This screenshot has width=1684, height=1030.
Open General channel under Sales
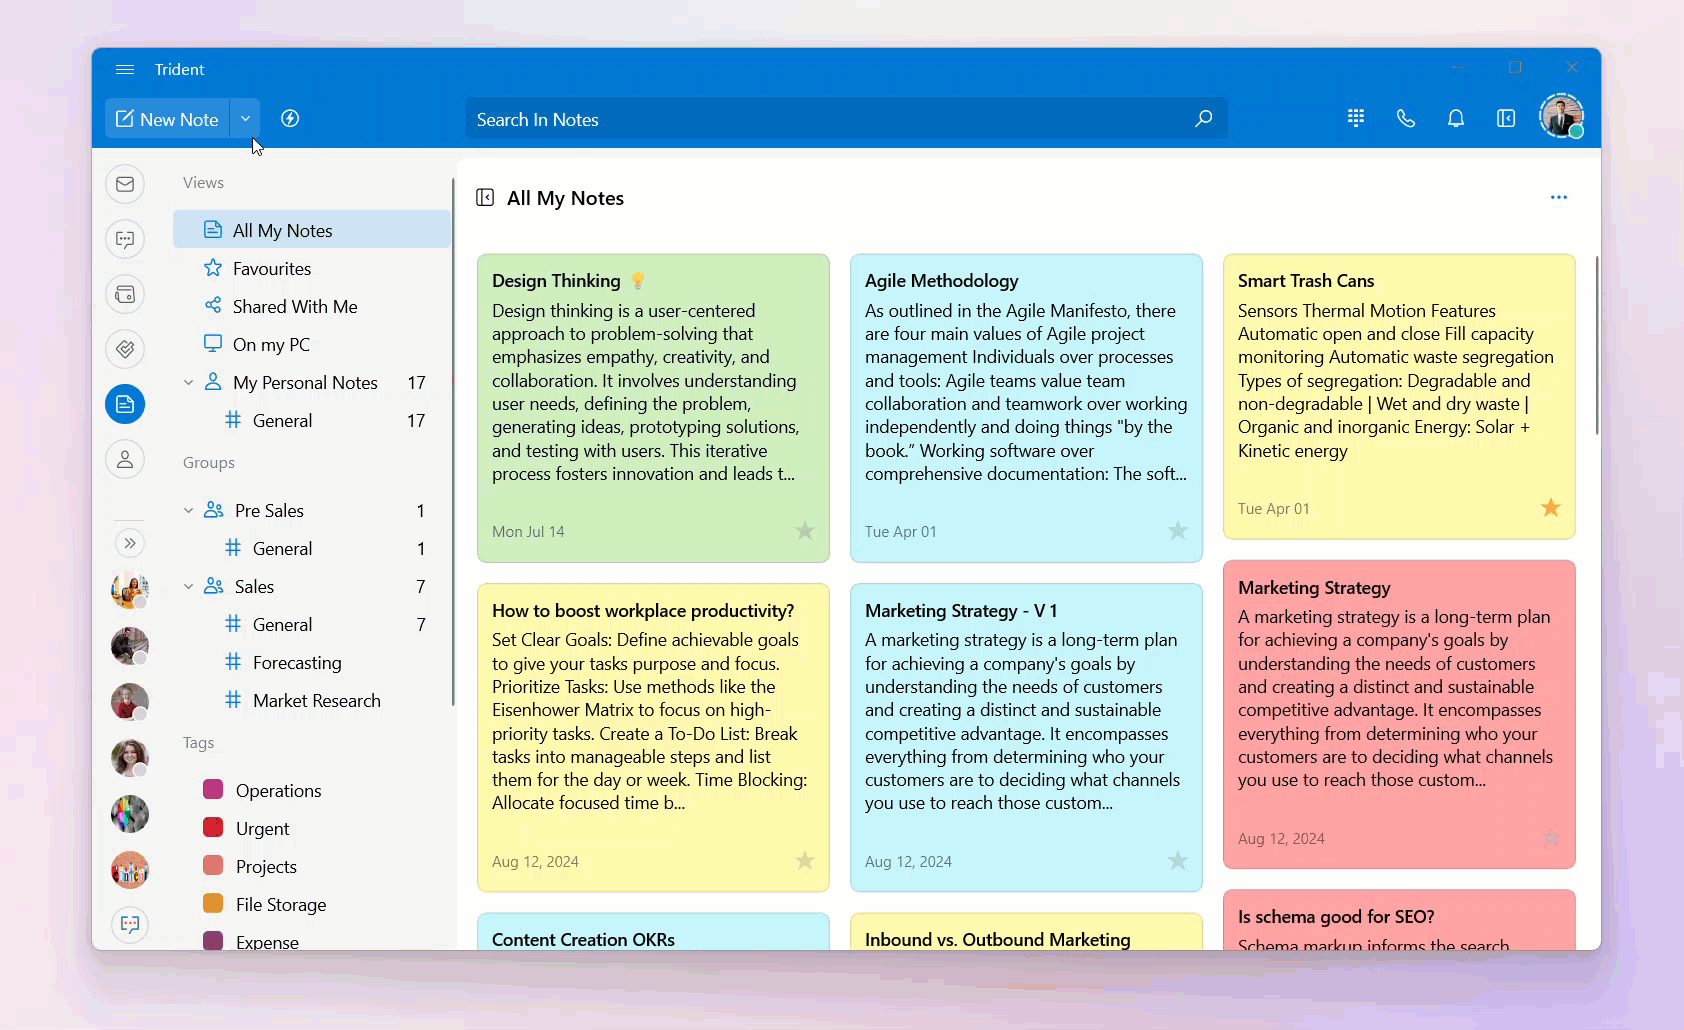(x=312, y=624)
